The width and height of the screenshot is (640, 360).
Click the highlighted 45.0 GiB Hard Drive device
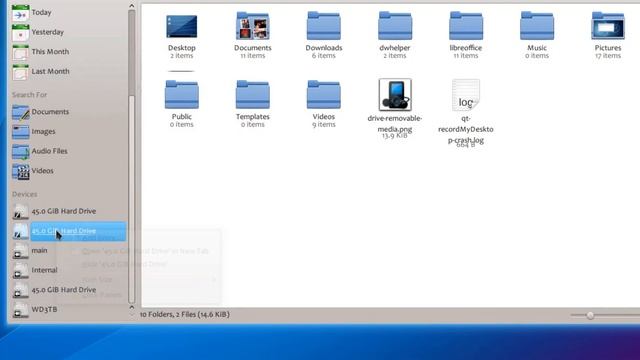[x=69, y=231]
